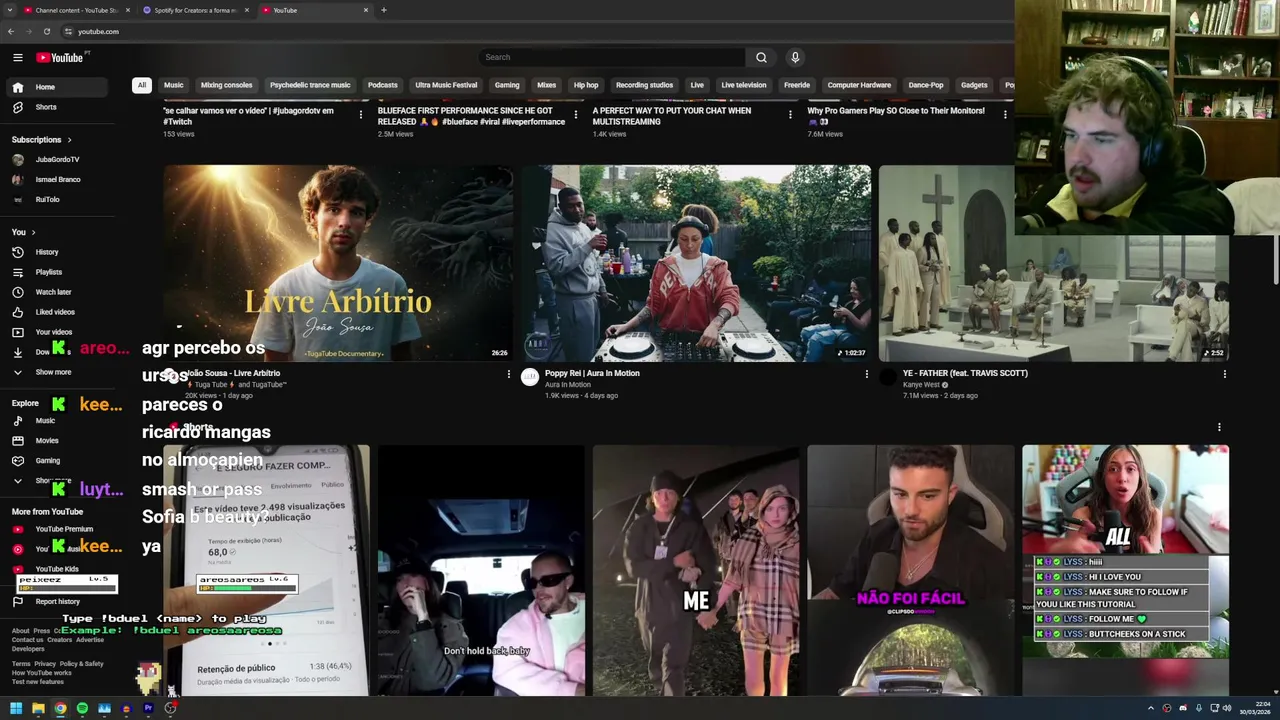Start voice search with the microphone icon
The width and height of the screenshot is (1280, 720).
click(795, 57)
